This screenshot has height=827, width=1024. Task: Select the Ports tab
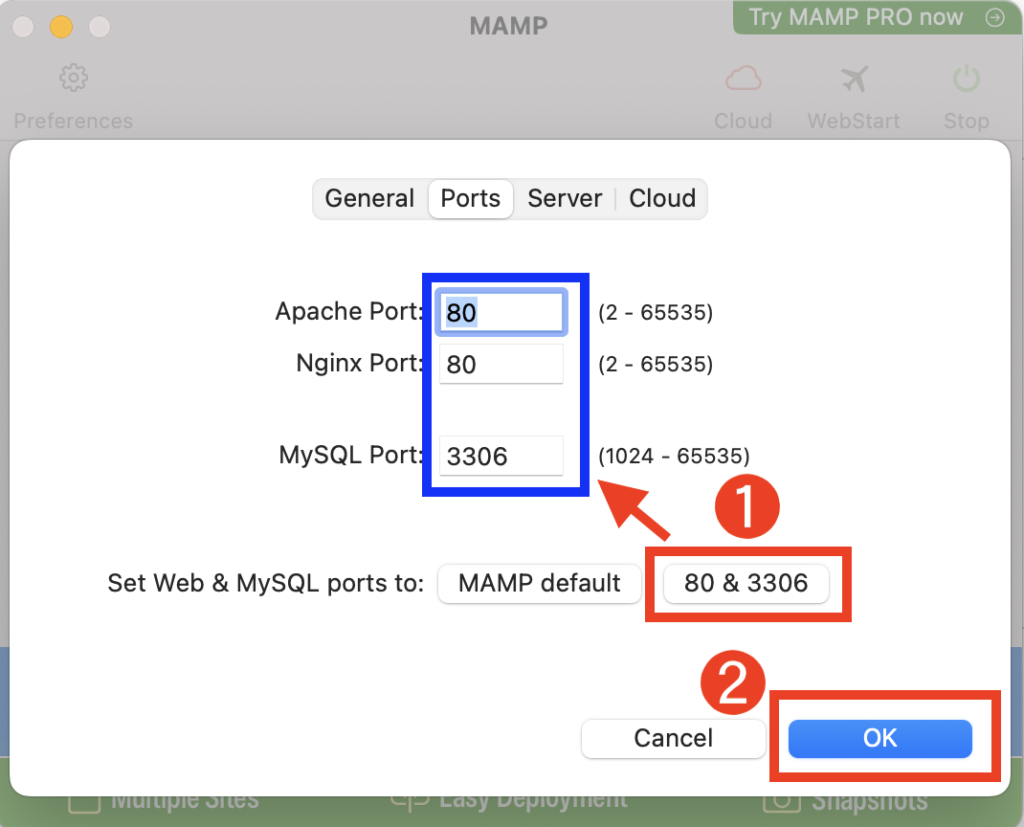click(470, 199)
